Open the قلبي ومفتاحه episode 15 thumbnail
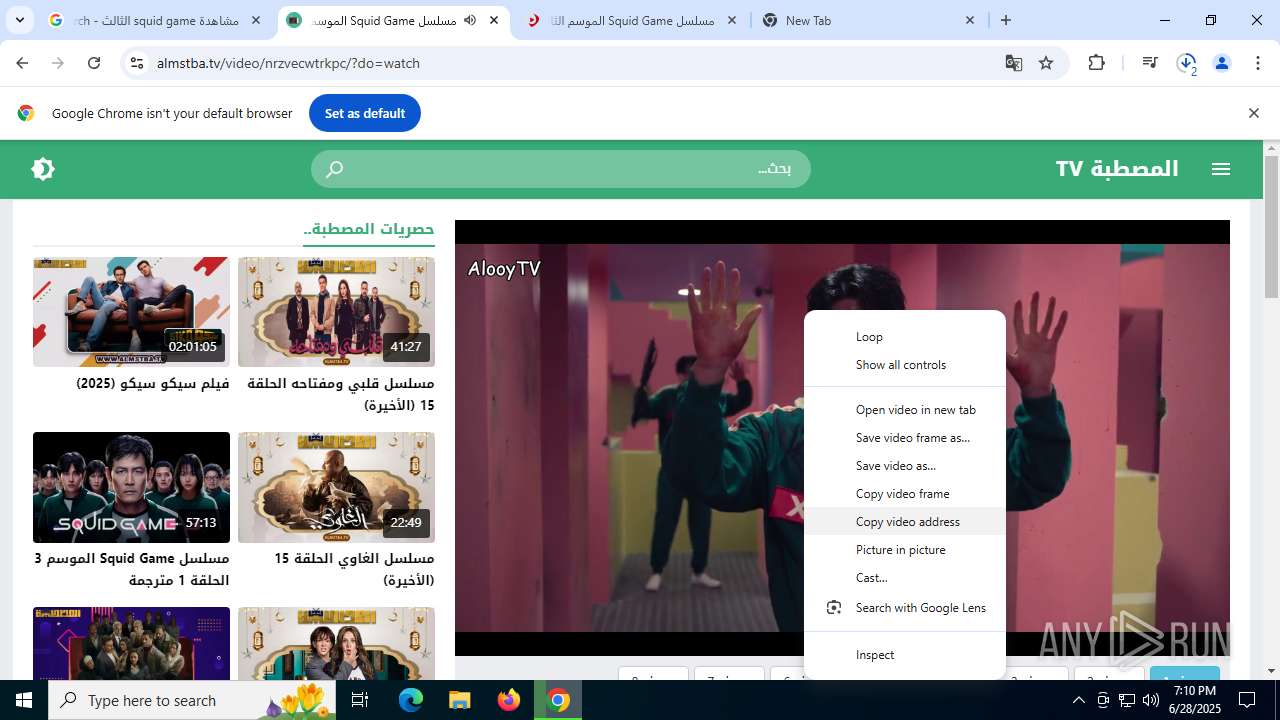Image resolution: width=1280 pixels, height=720 pixels. [x=336, y=312]
